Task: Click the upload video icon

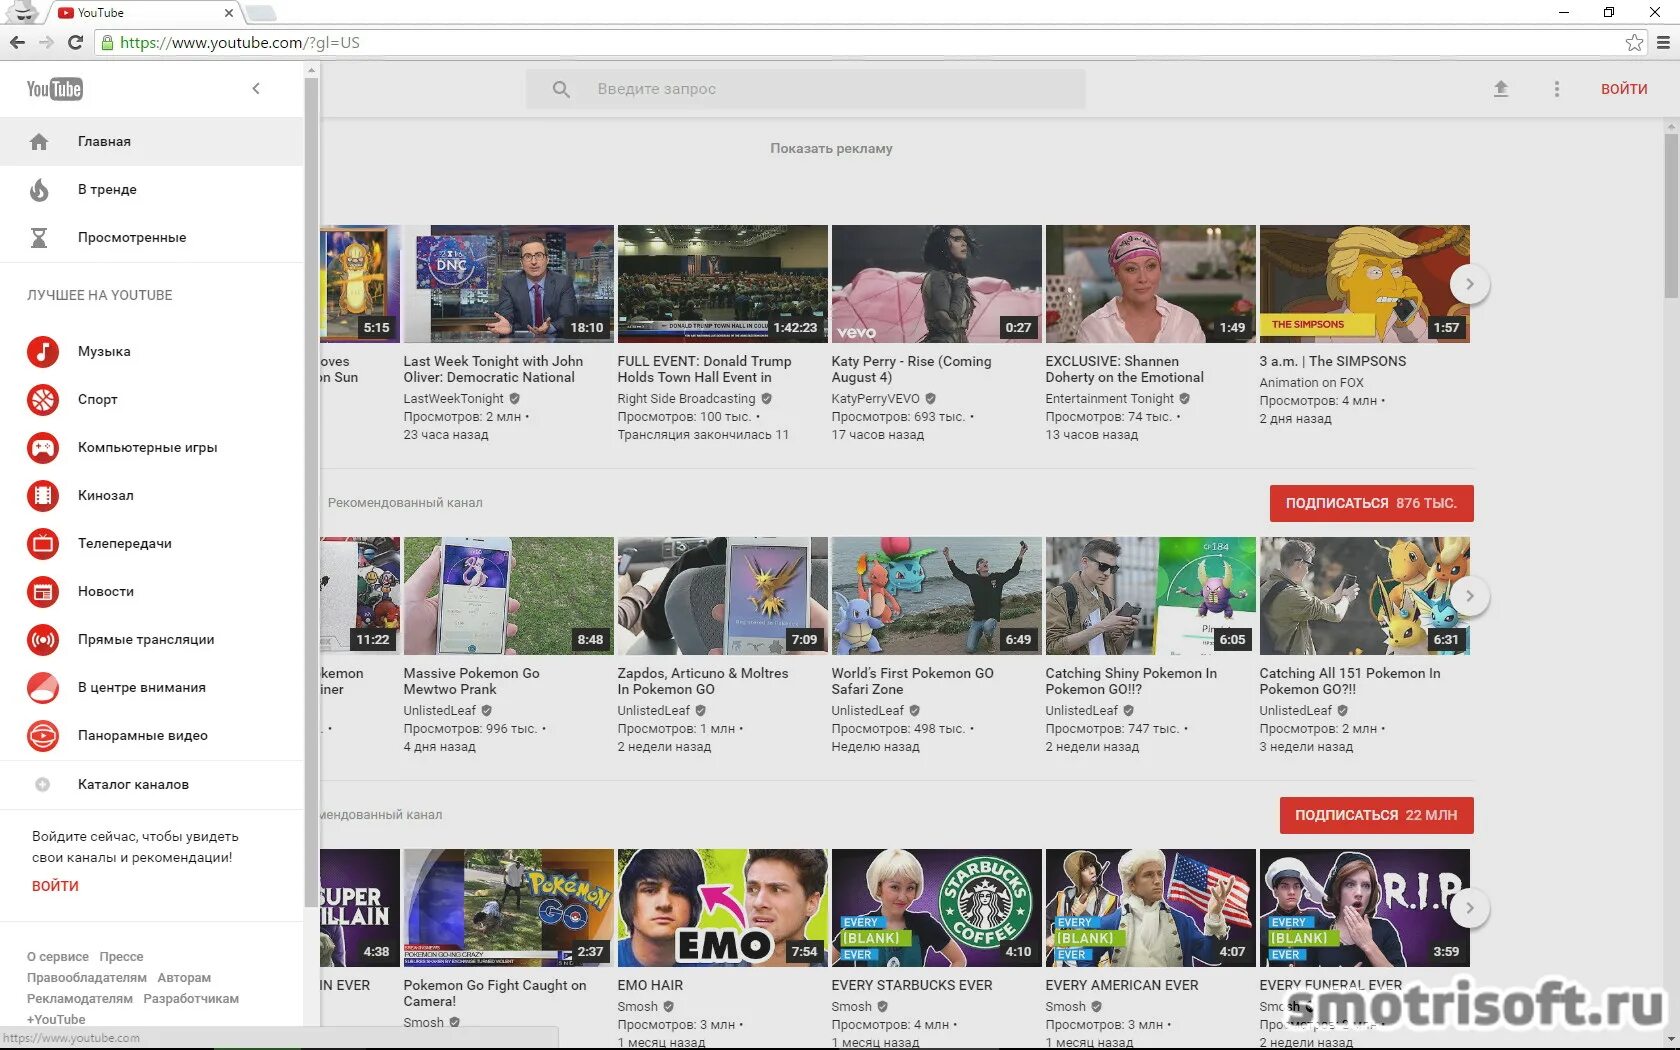Action: tap(1500, 89)
